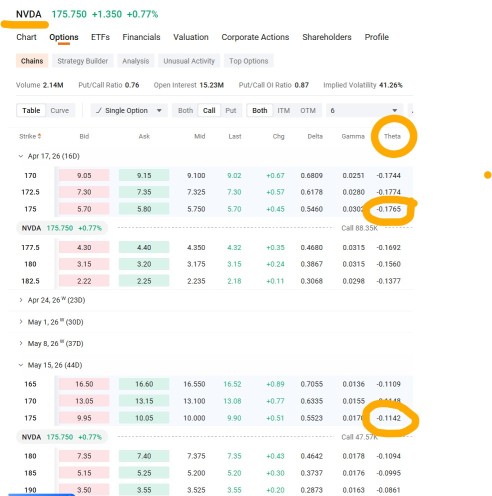Open the Analysis sub-tab
Image resolution: width=492 pixels, height=496 pixels.
click(x=136, y=61)
